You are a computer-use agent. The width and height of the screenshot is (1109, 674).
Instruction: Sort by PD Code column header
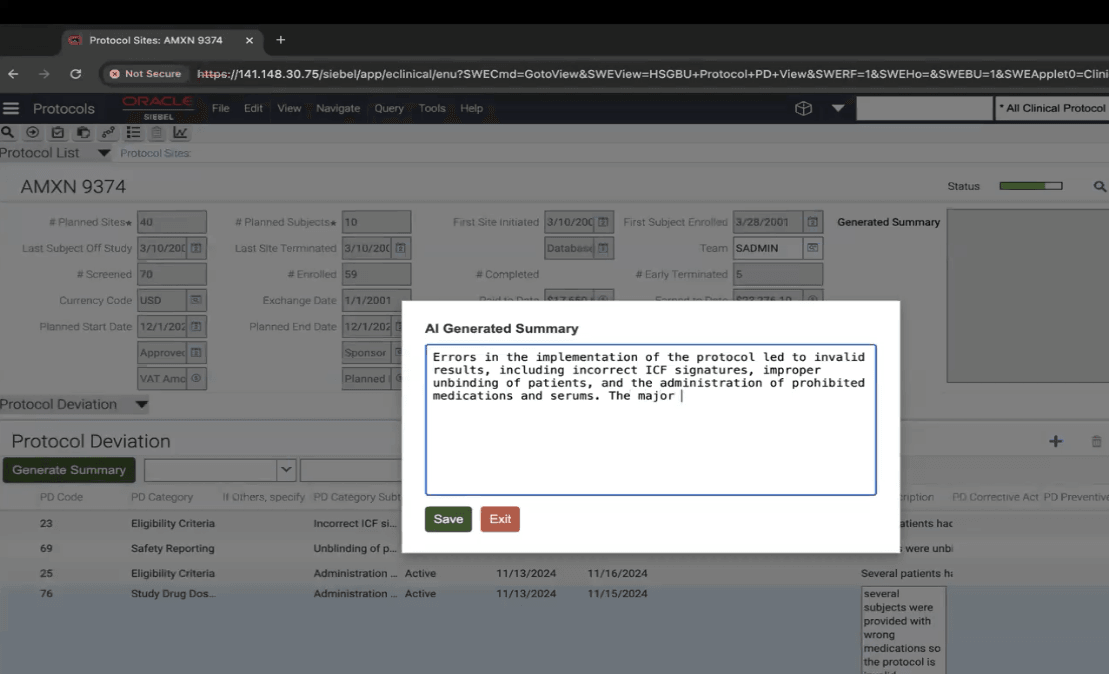pos(62,497)
